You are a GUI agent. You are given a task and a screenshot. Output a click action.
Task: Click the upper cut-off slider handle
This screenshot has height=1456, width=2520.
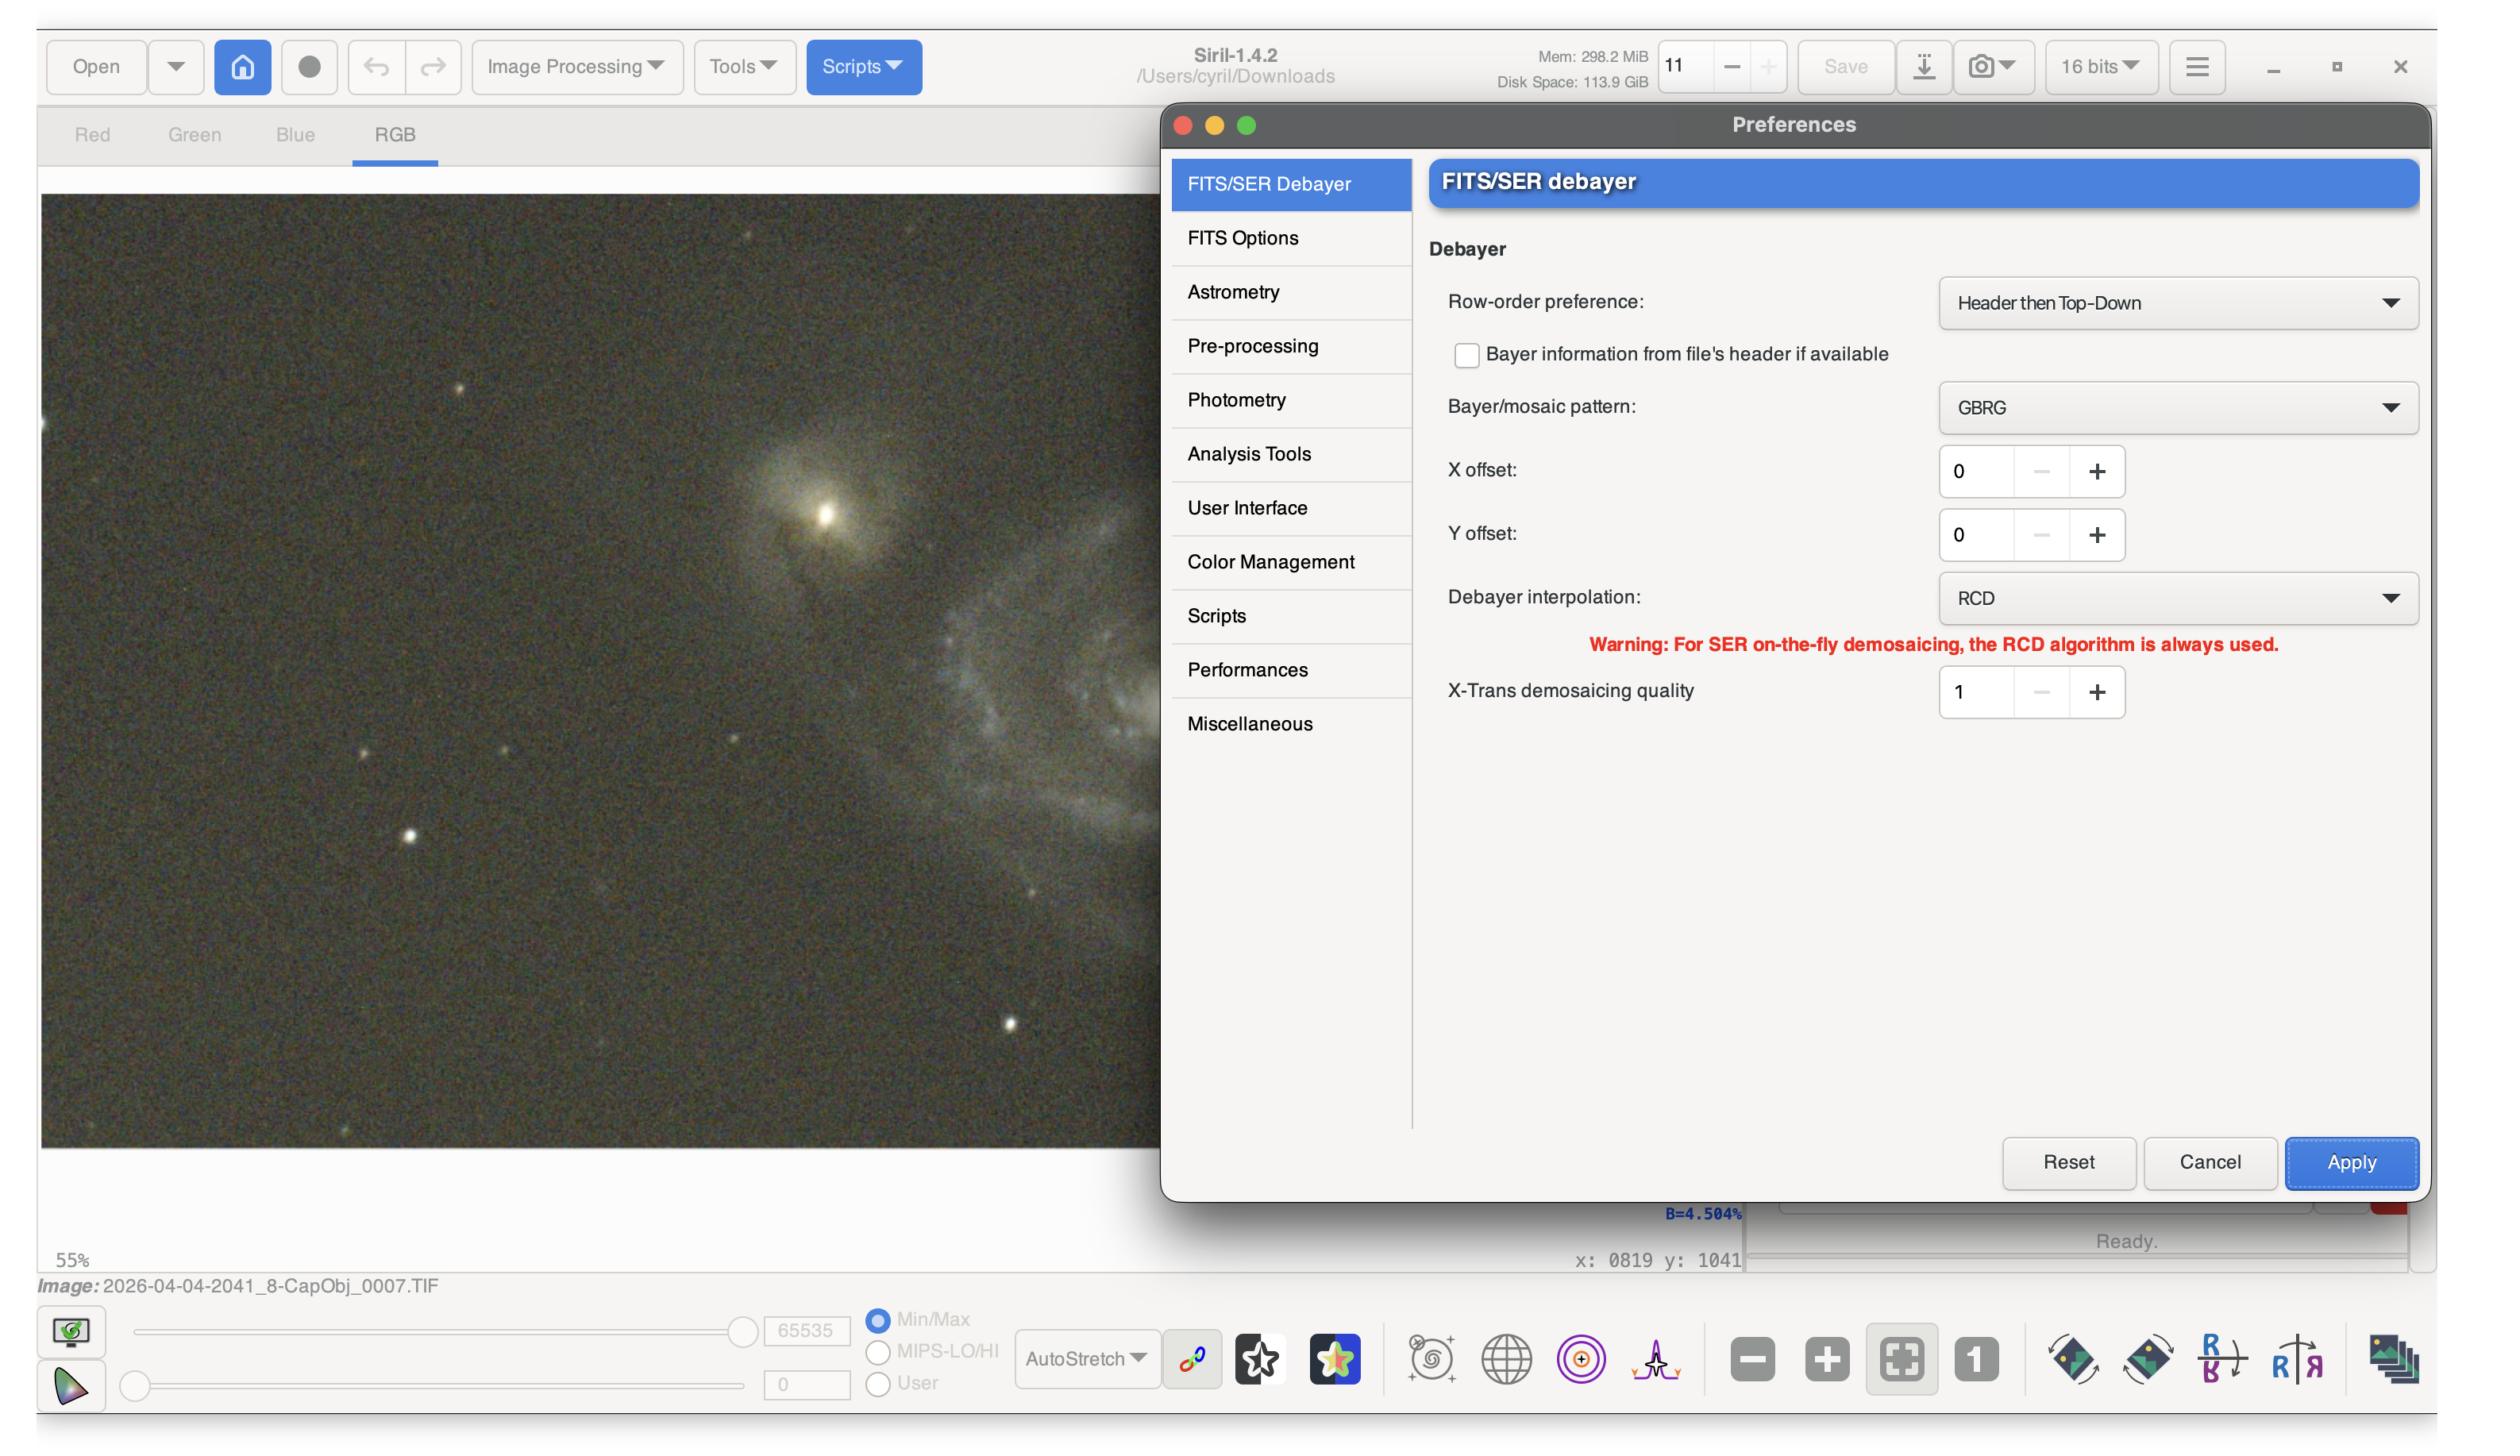[742, 1332]
